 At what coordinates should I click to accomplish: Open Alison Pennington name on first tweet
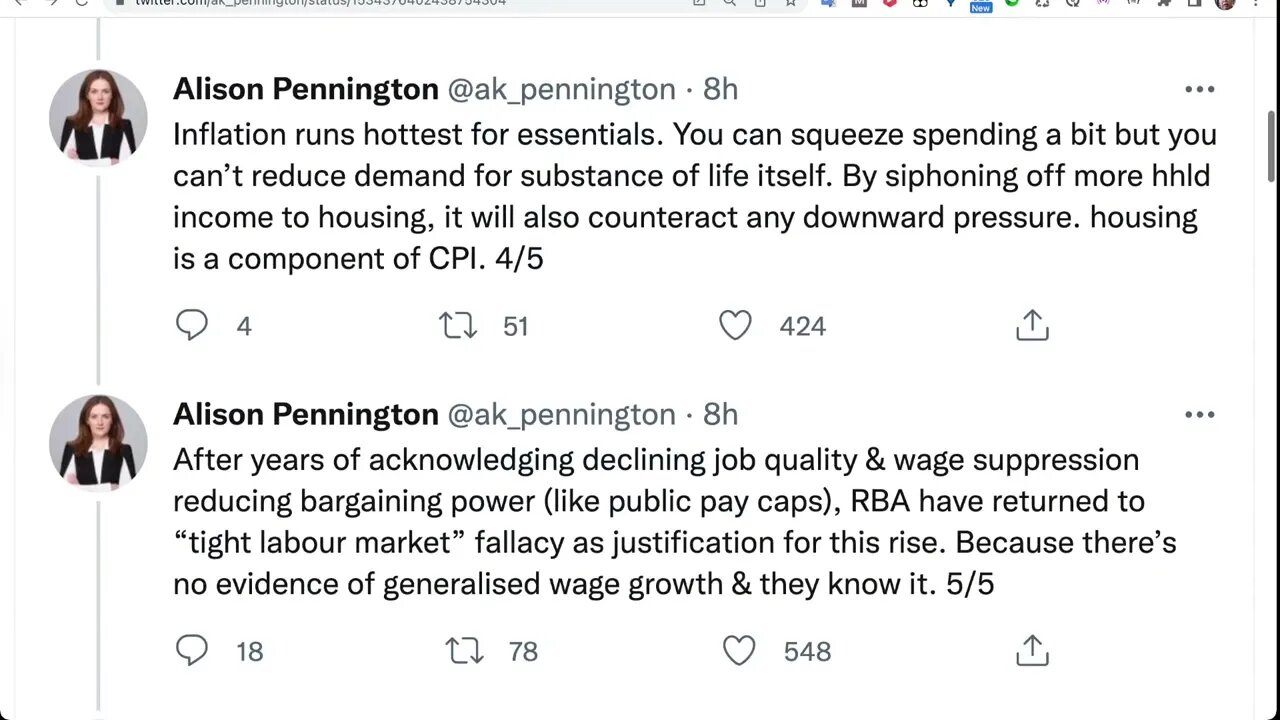pyautogui.click(x=305, y=89)
